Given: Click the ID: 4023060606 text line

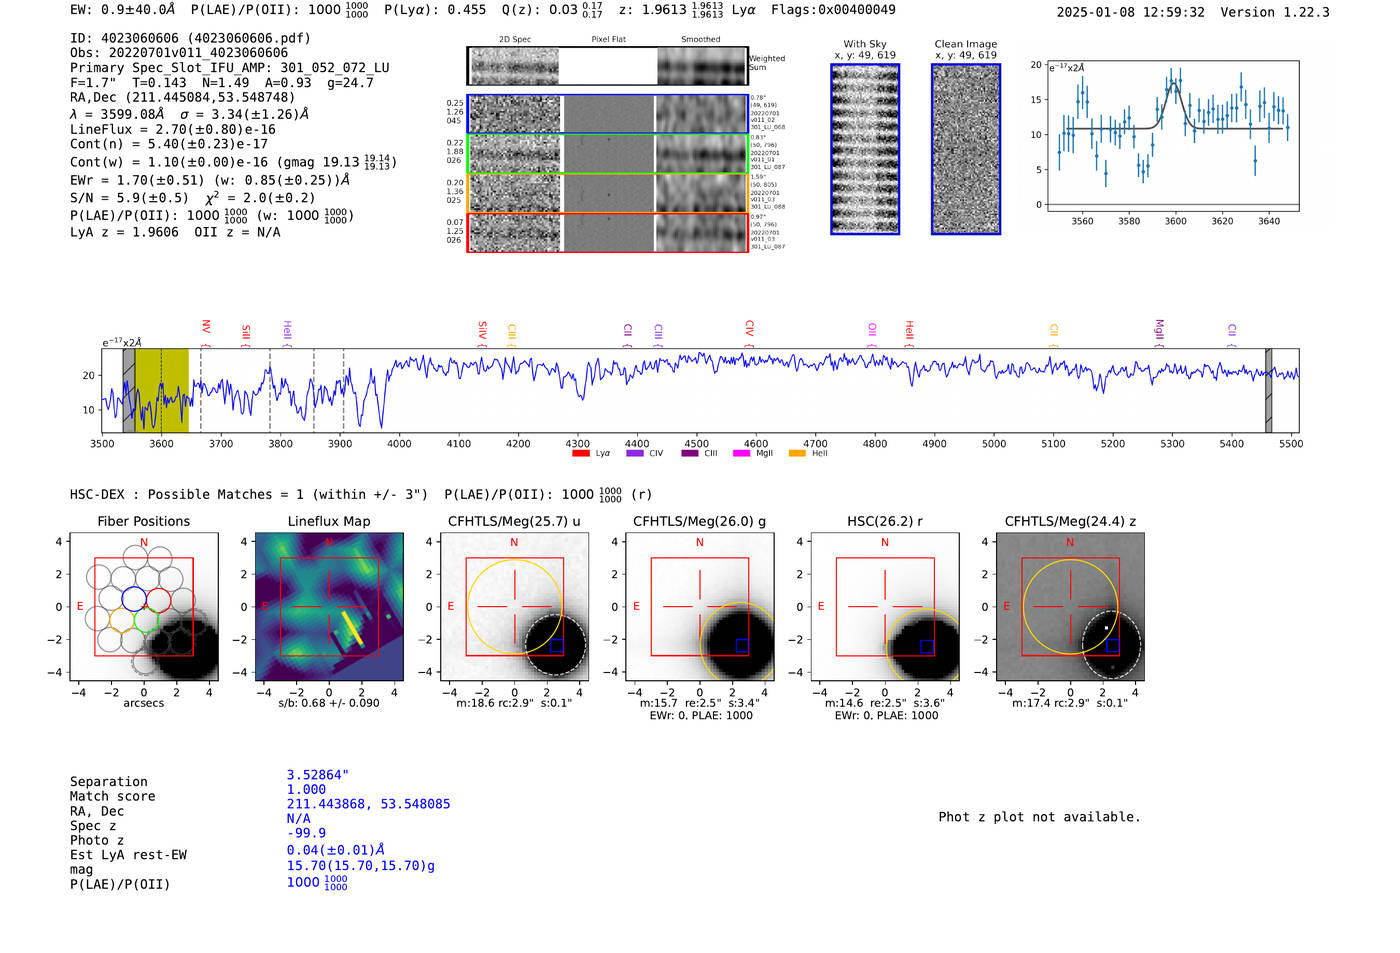Looking at the screenshot, I should pos(190,38).
